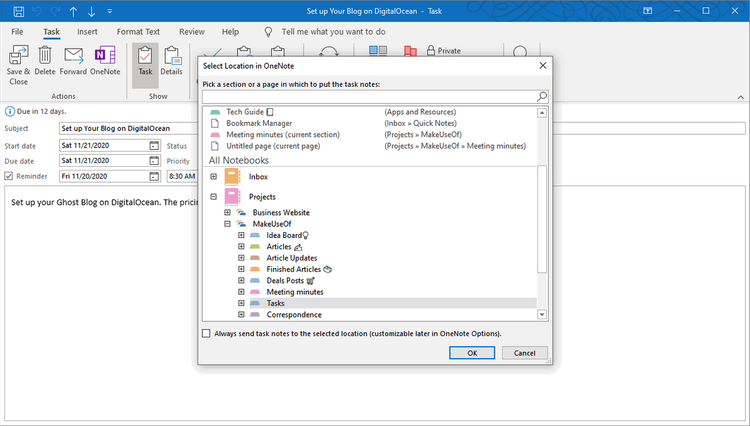The image size is (750, 426).
Task: Select Meeting minutes (current section)
Action: tap(283, 135)
